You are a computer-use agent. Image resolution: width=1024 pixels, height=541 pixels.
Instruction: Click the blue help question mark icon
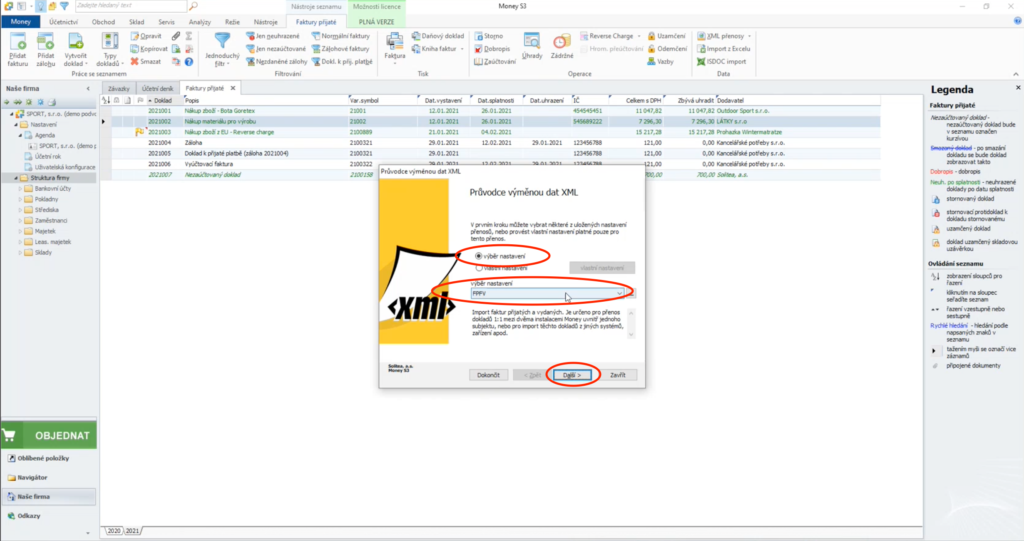point(189,62)
